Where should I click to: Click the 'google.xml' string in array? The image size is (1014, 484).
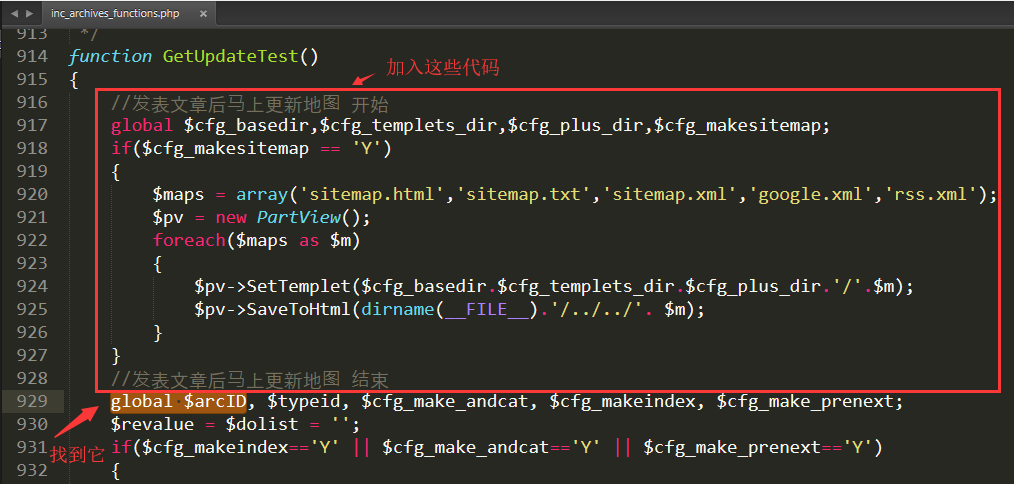click(x=806, y=195)
